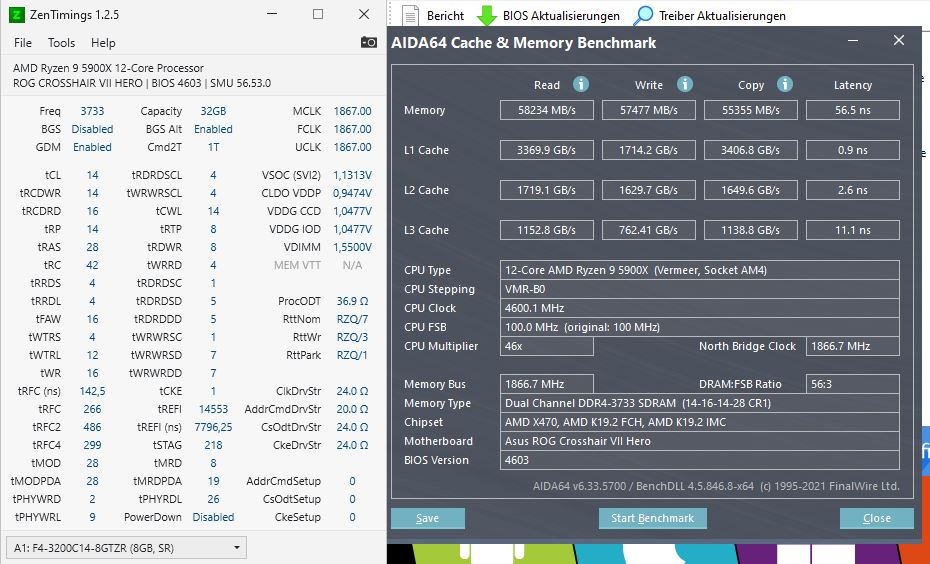Click the DRAM:FSB Ratio value 56:3
930x564 pixels.
tap(853, 384)
